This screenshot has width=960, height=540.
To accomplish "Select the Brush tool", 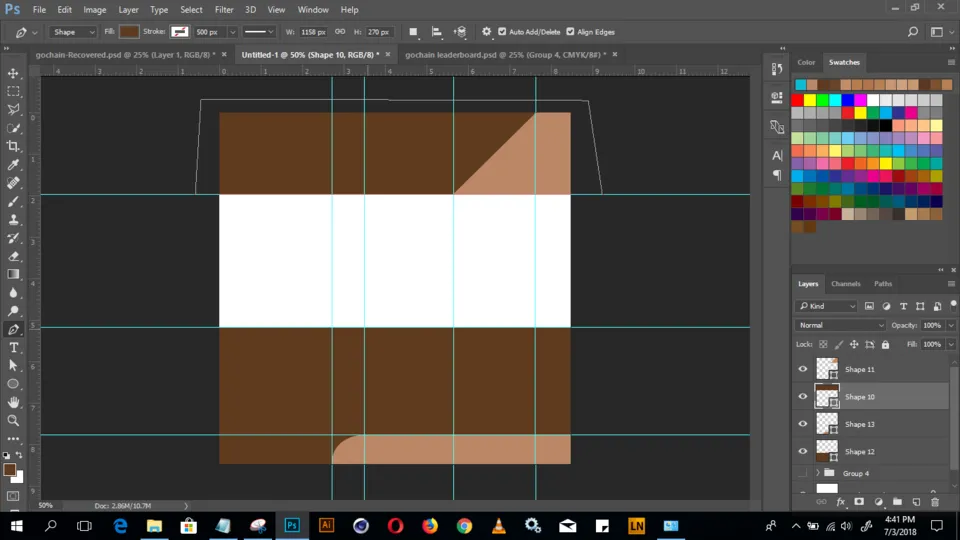I will [x=13, y=201].
